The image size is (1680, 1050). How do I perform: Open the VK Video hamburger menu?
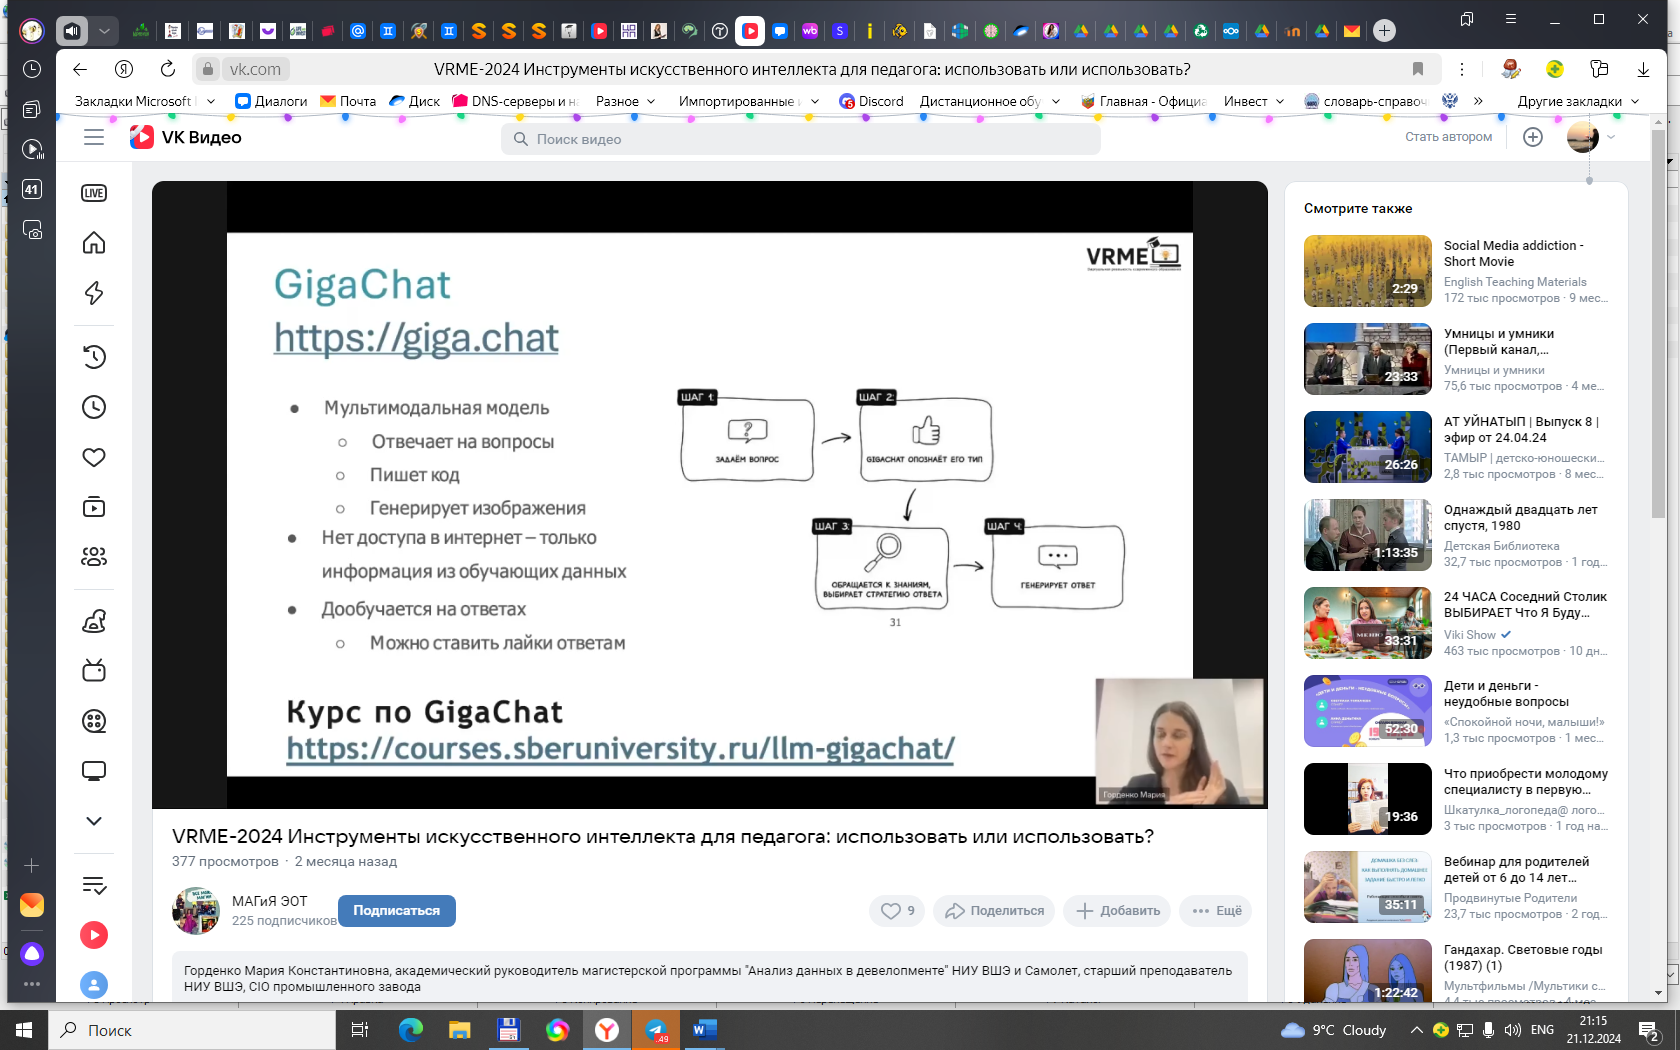tap(94, 137)
